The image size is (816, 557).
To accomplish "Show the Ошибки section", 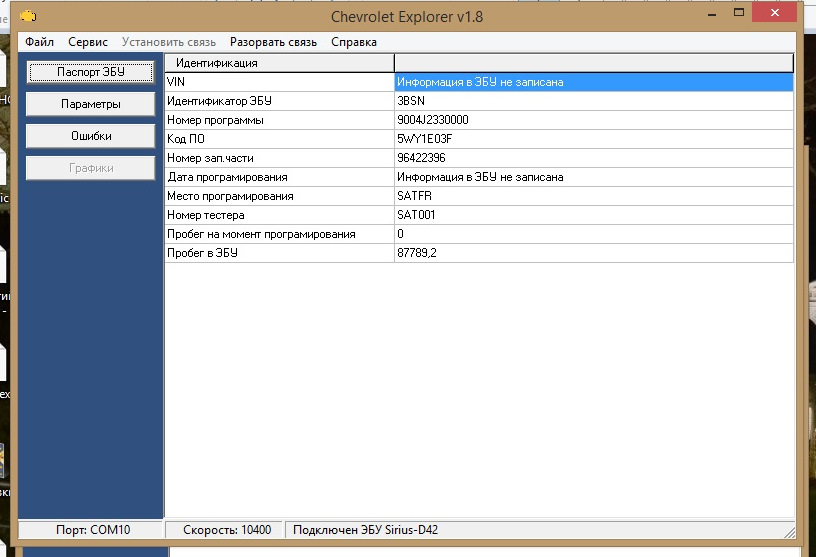I will pyautogui.click(x=91, y=136).
